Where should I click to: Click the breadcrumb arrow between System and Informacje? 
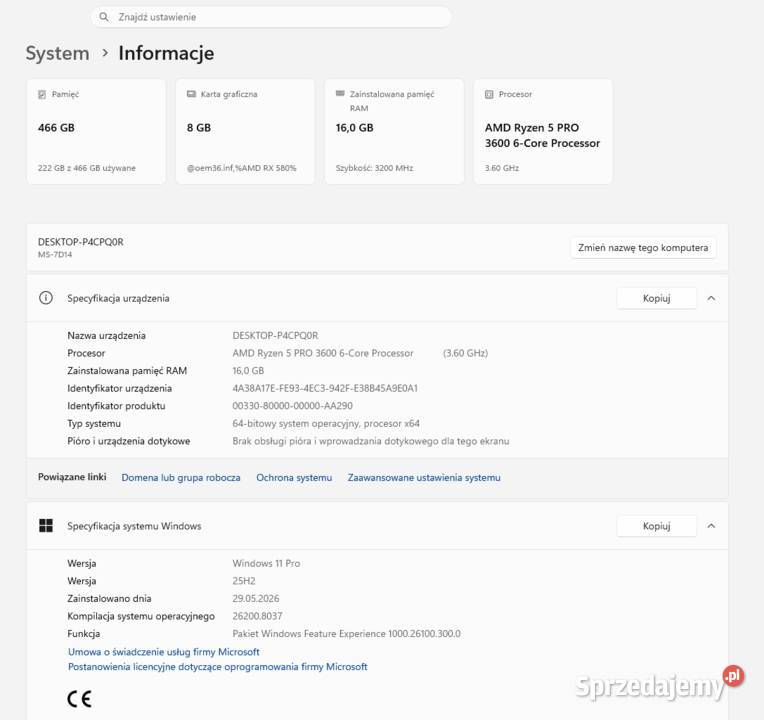105,53
